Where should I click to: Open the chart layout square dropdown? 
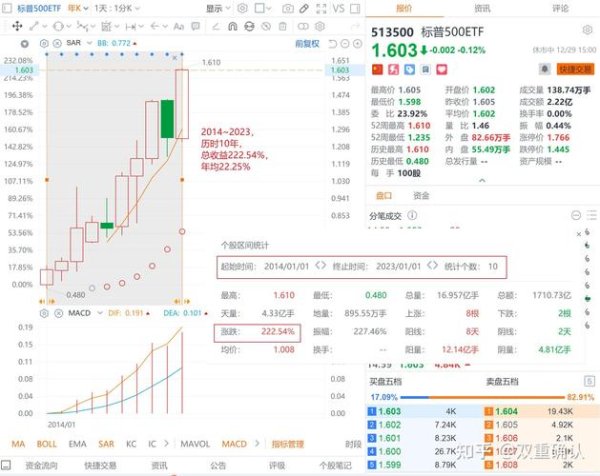coord(263,8)
